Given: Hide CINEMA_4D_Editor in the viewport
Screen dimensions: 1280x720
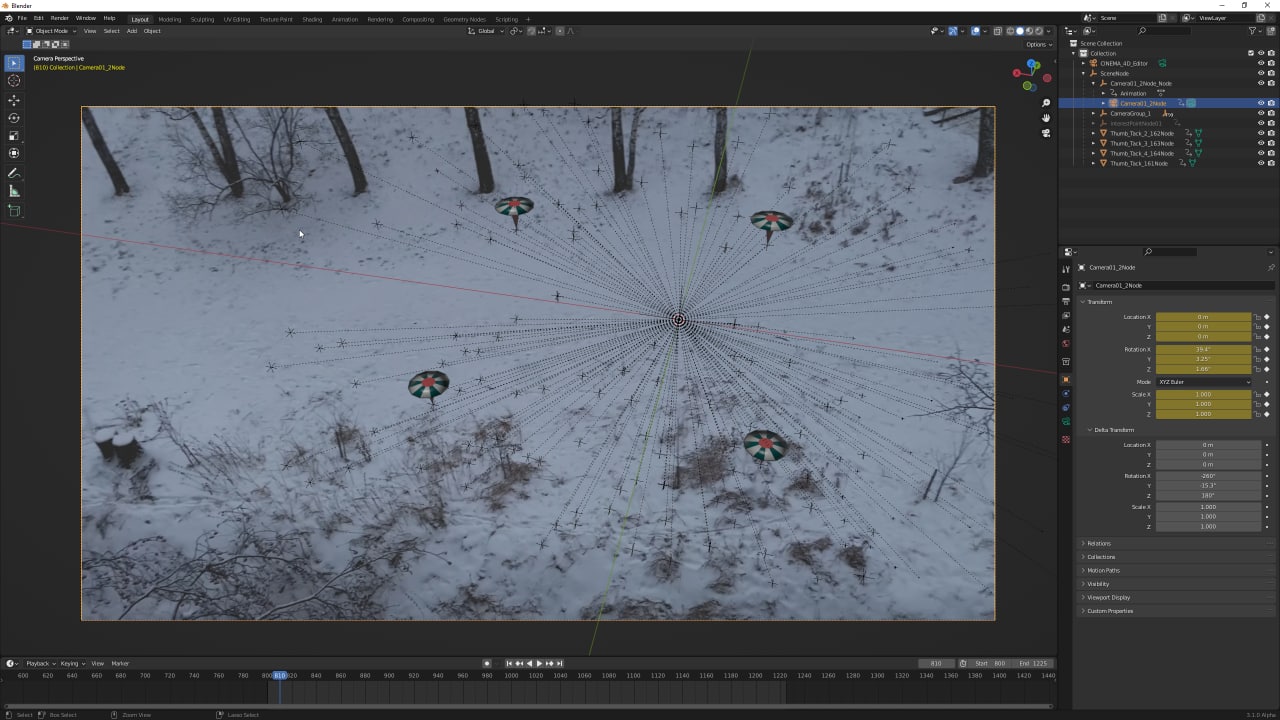Looking at the screenshot, I should click(x=1260, y=63).
